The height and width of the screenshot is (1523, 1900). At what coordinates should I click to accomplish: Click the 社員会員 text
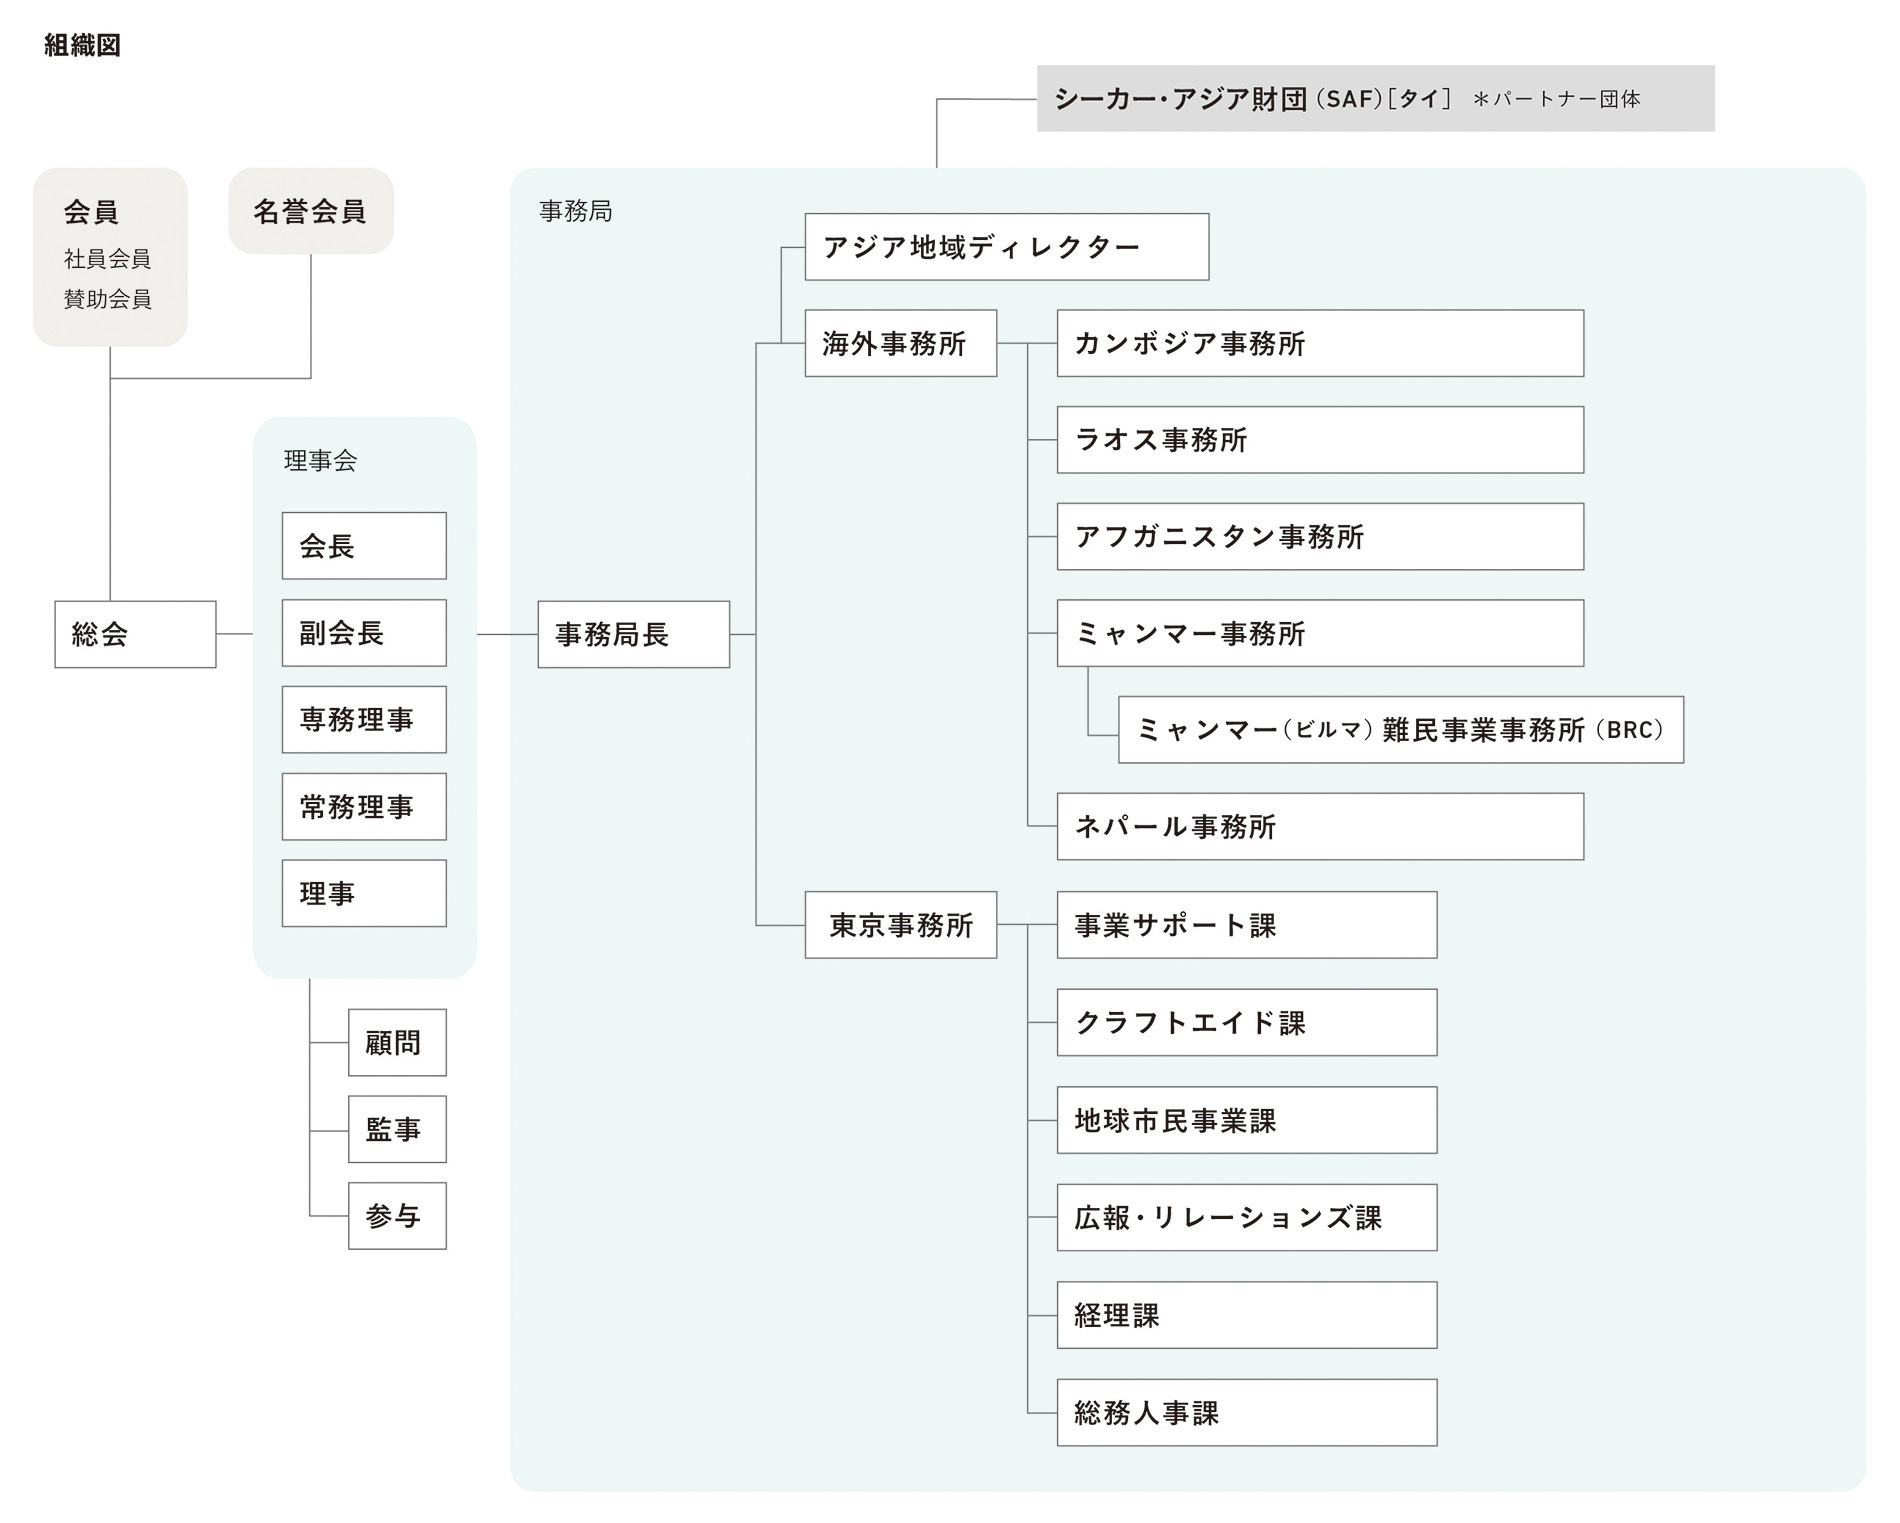click(x=107, y=259)
